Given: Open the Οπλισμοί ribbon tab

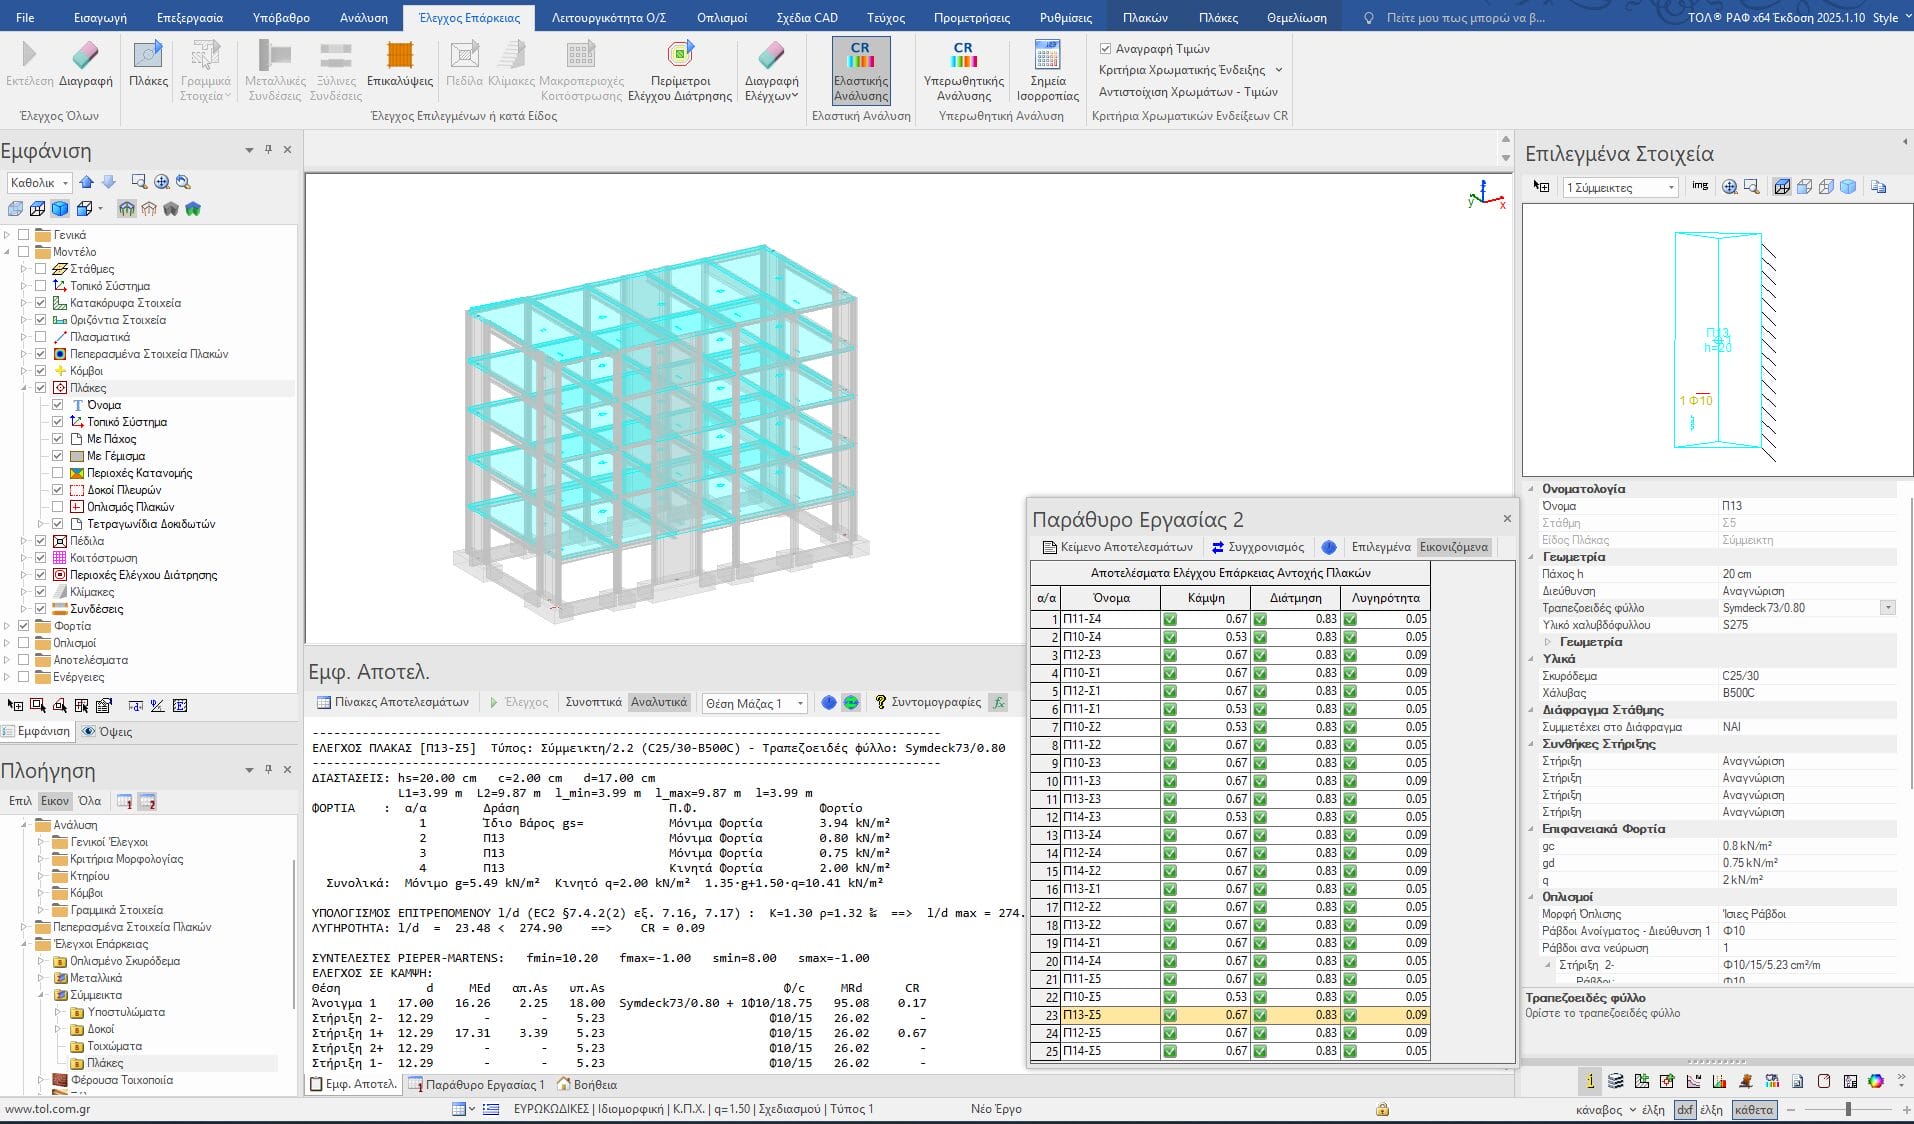Looking at the screenshot, I should [721, 17].
